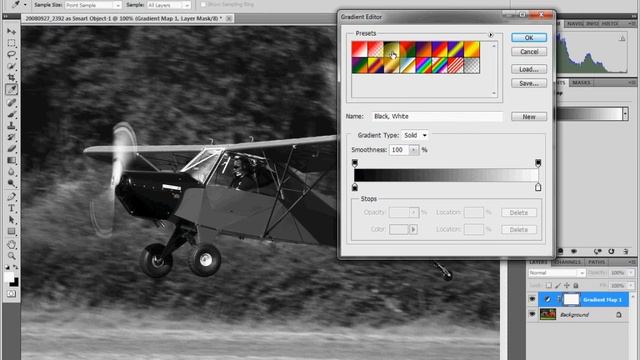Hide the Gradient Map 1 layer

point(532,300)
